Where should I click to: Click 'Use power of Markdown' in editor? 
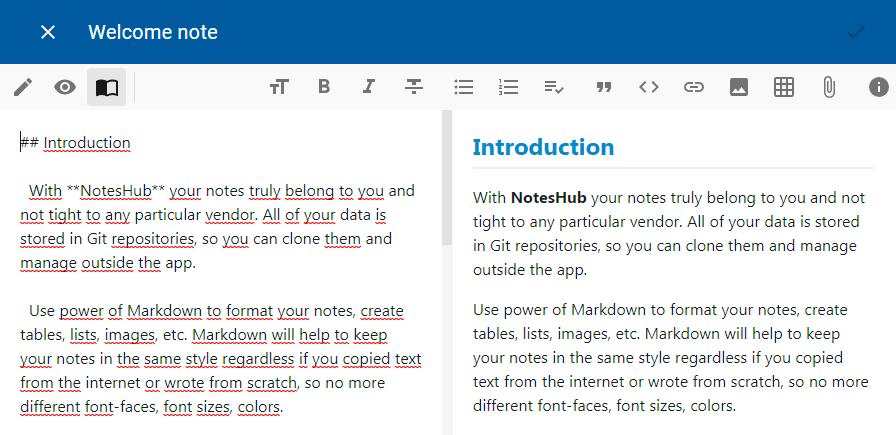[x=115, y=312]
